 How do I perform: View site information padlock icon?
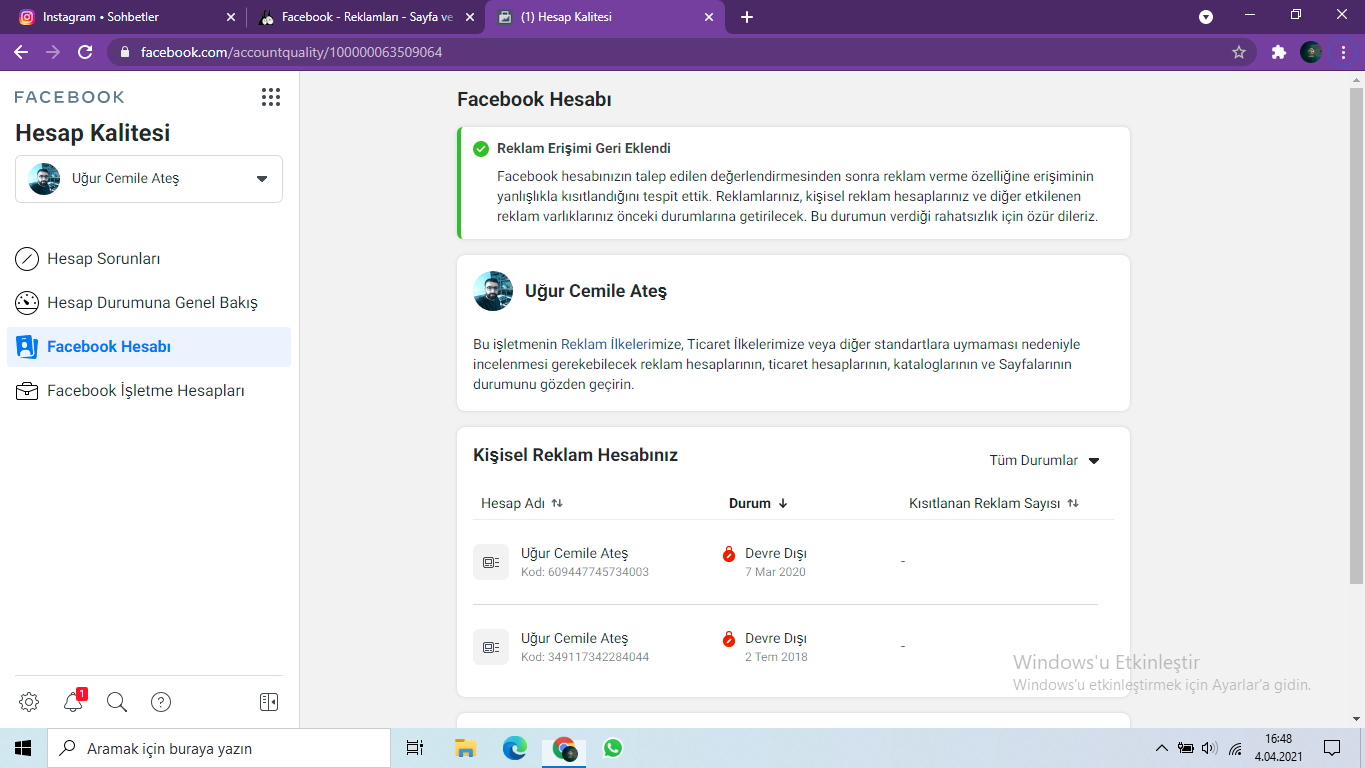[x=125, y=52]
